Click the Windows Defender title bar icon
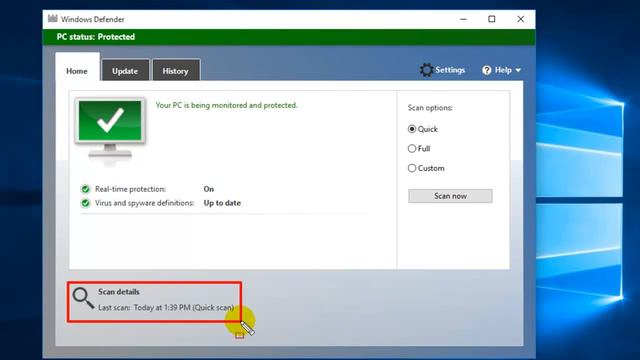 tap(53, 18)
